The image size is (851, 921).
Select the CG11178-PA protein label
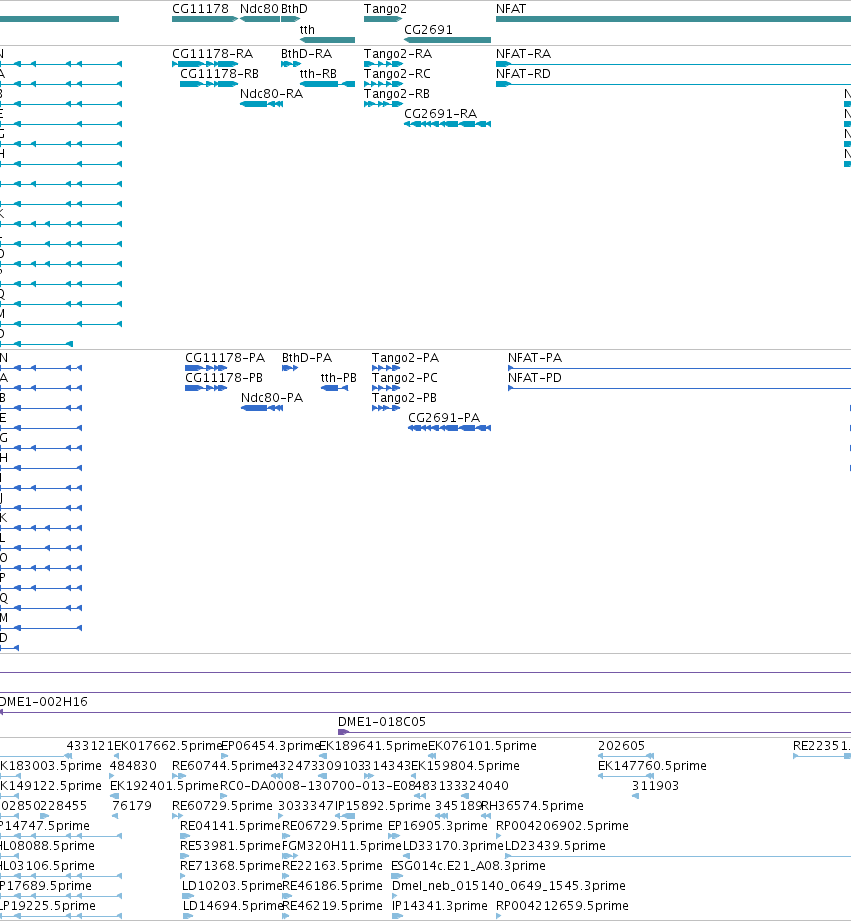[225, 358]
